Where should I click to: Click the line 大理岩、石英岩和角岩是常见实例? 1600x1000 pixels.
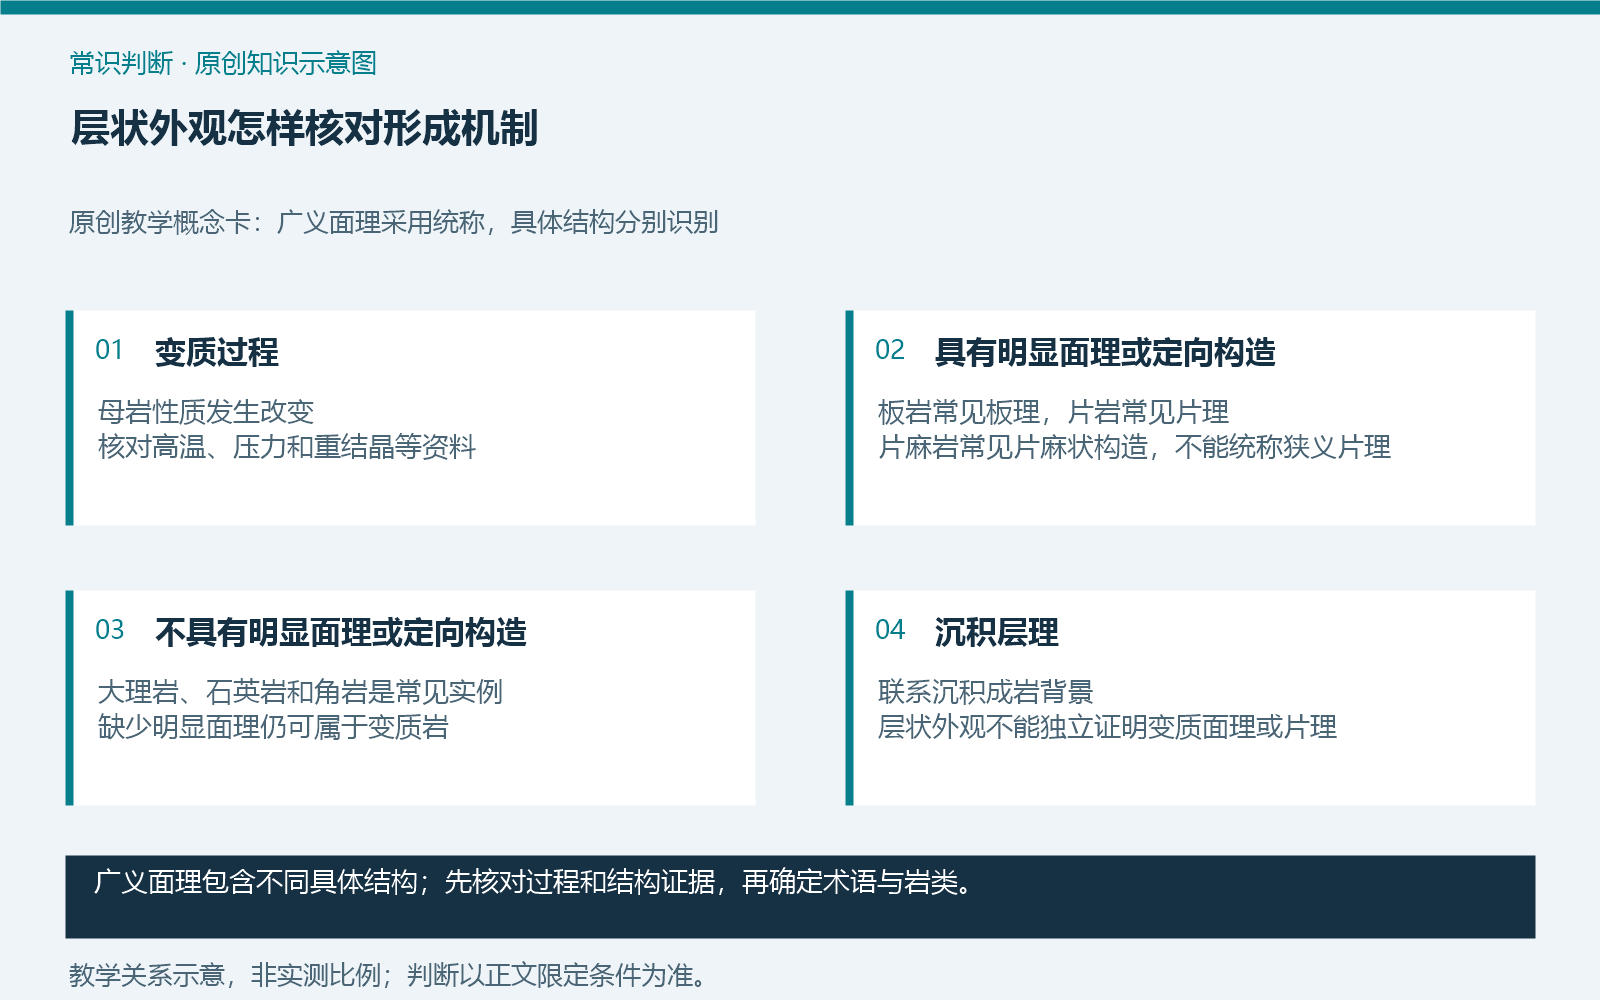pos(300,692)
